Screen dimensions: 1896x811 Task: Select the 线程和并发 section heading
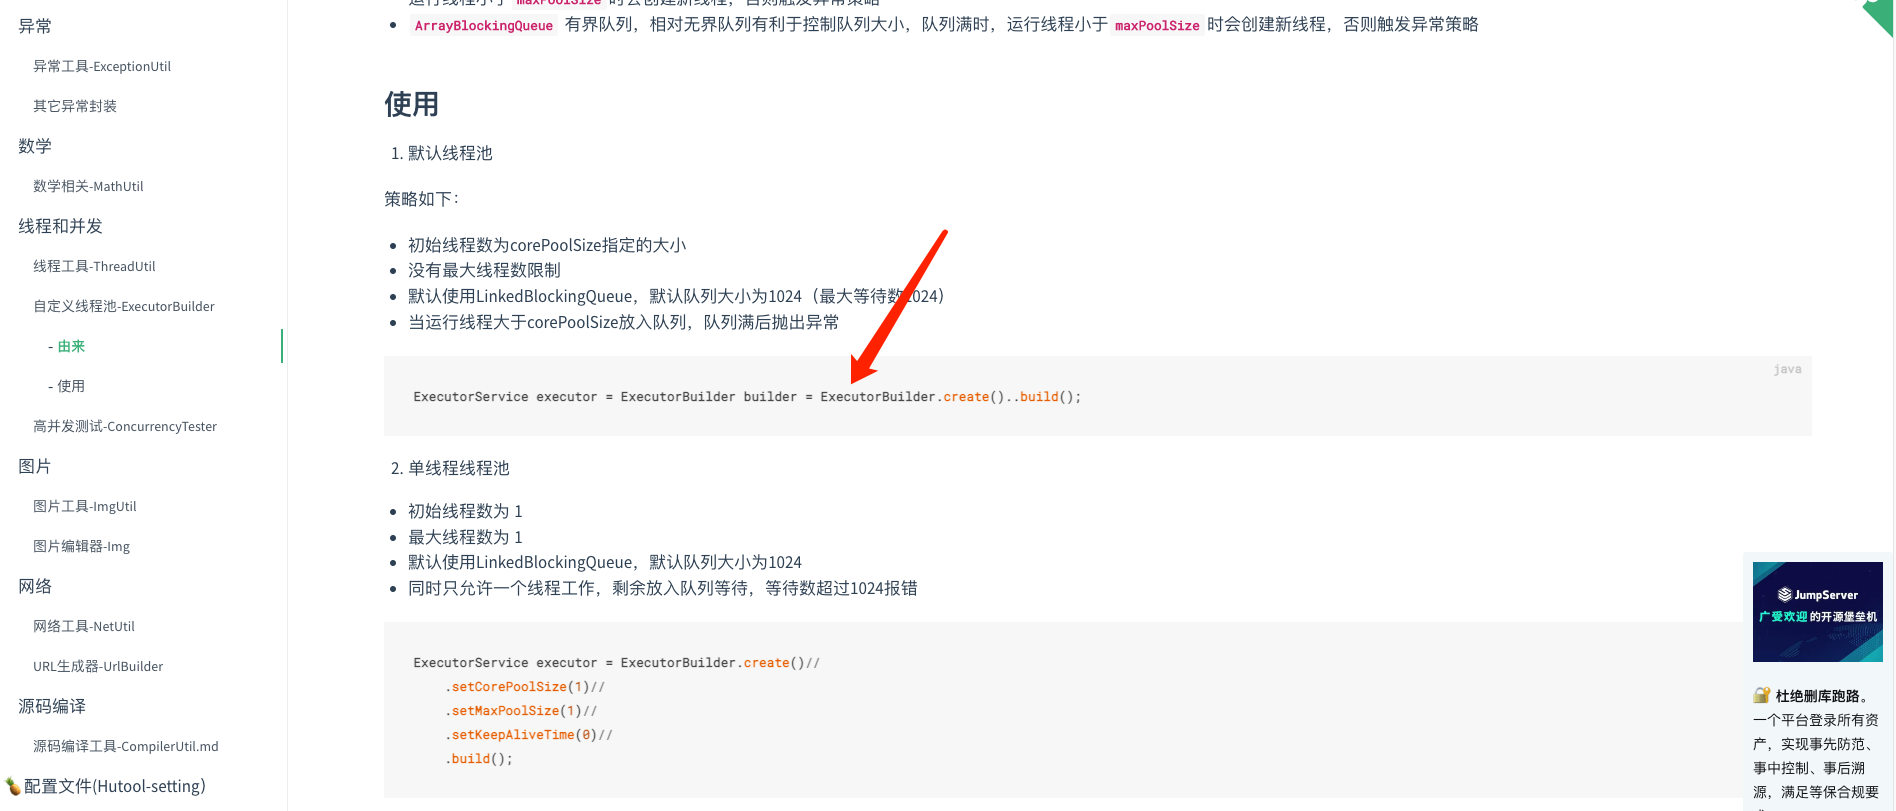pos(60,226)
